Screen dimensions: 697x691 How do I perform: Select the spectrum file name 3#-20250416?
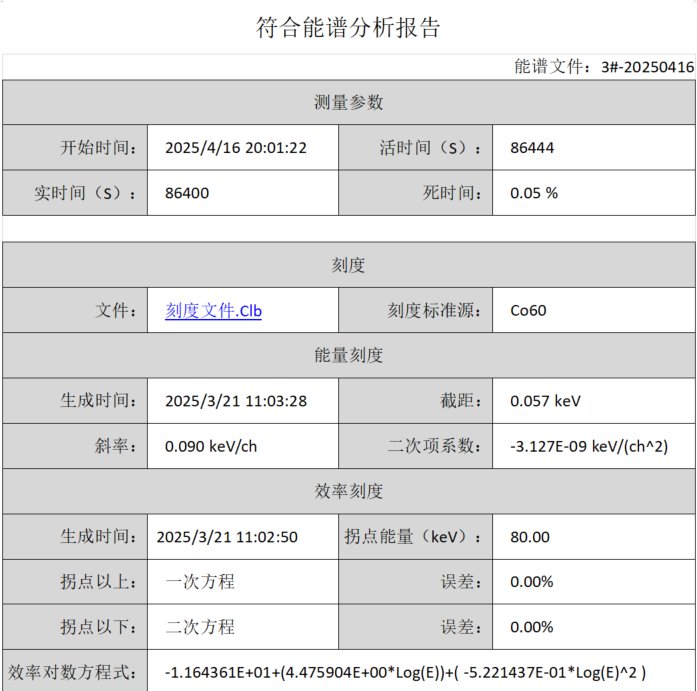click(647, 67)
